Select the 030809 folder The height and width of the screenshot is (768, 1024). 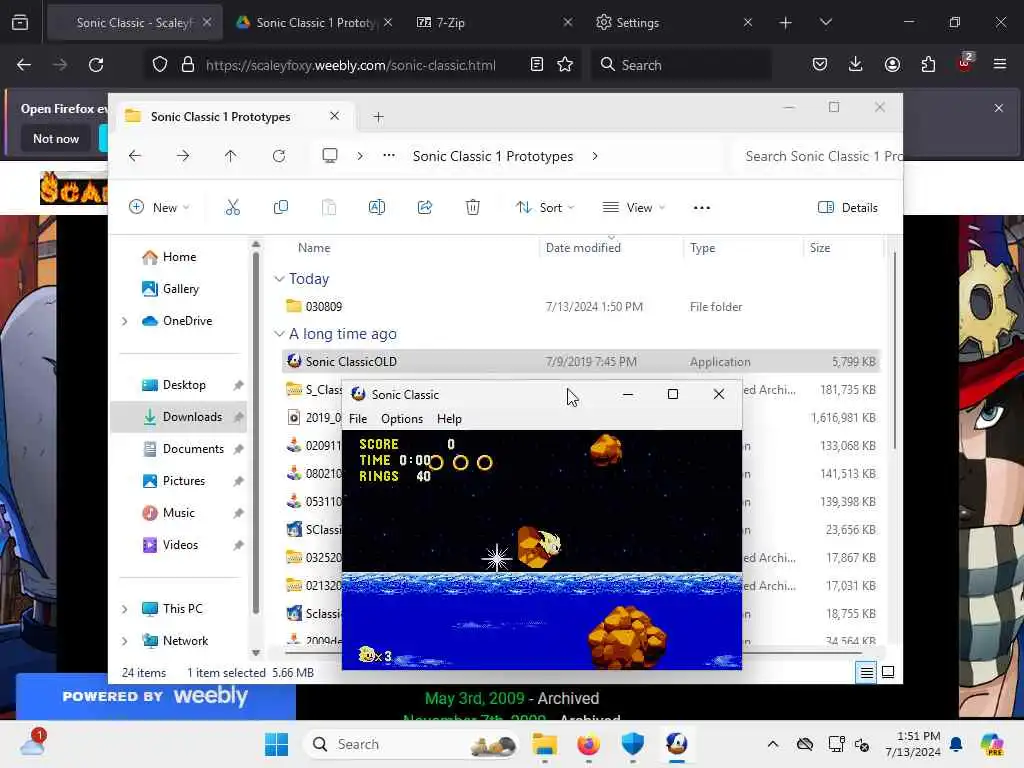[x=581, y=306]
